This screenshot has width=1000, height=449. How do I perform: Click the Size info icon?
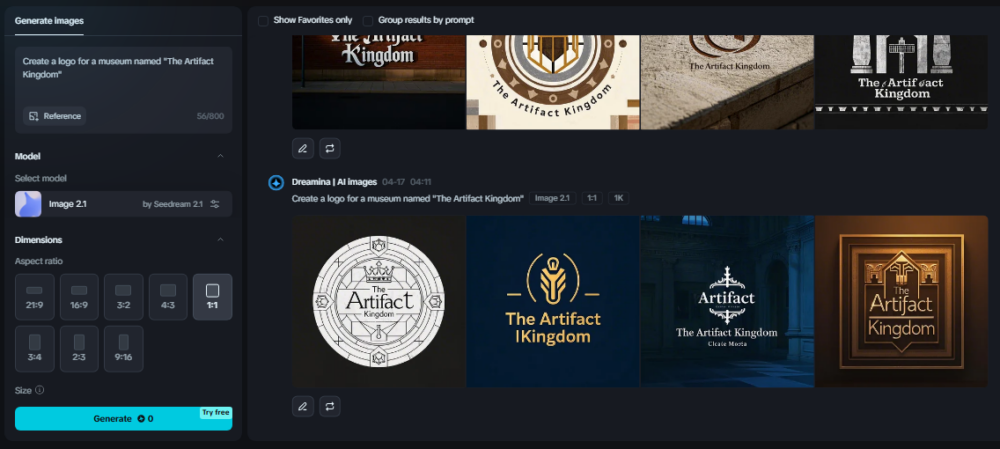pyautogui.click(x=40, y=390)
